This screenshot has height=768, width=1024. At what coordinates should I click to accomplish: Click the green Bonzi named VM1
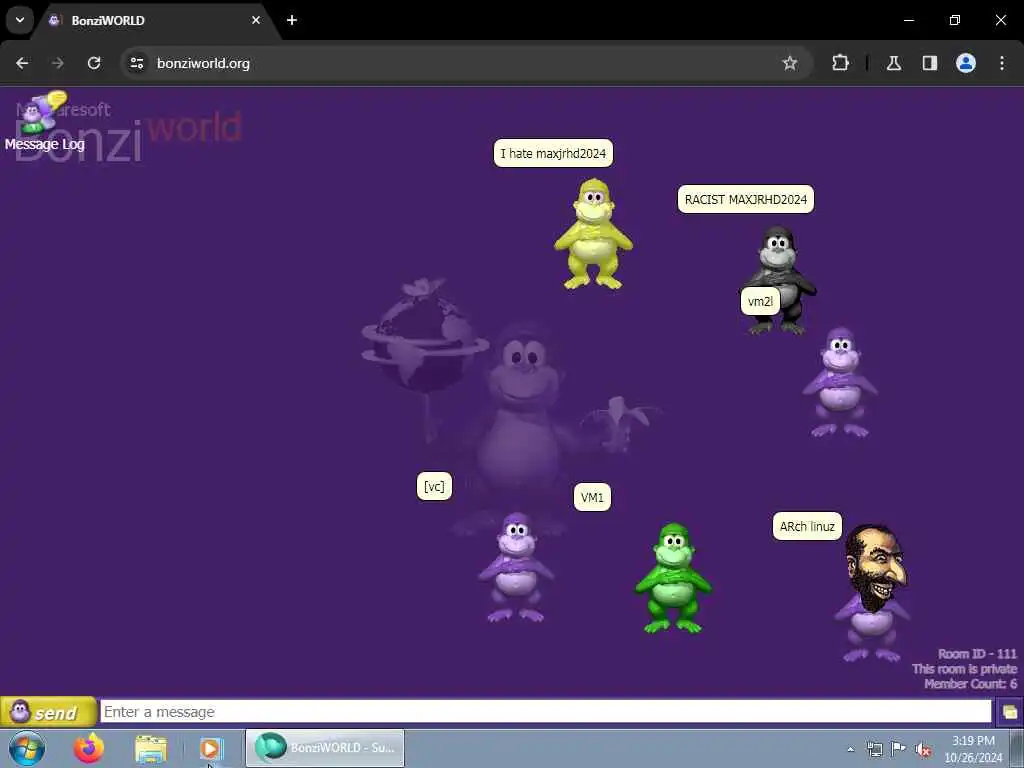(673, 577)
